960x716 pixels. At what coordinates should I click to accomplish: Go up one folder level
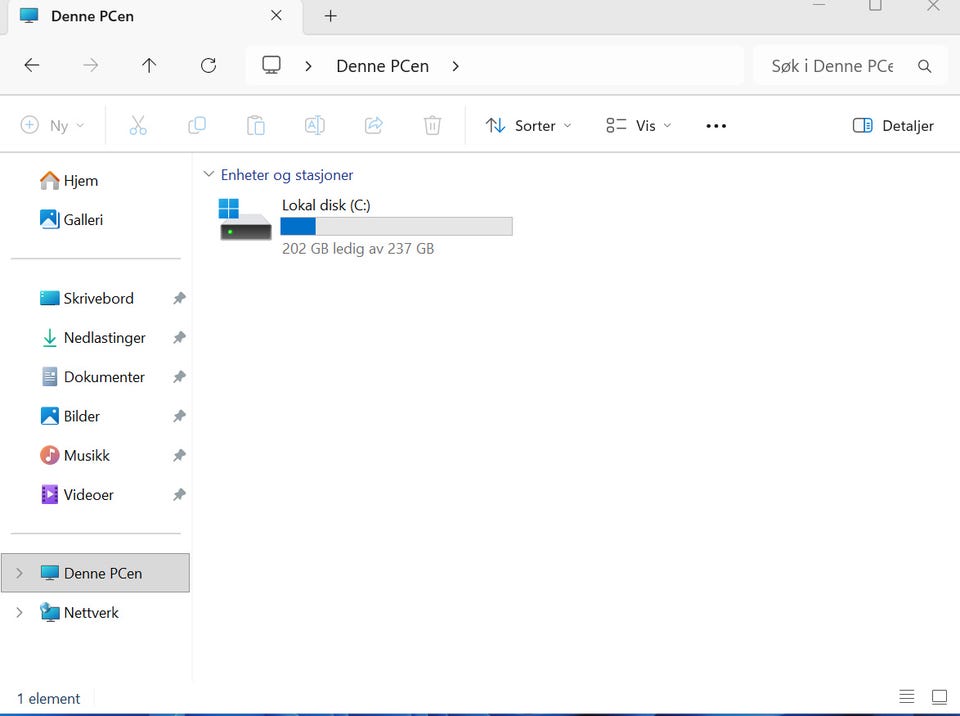click(x=149, y=66)
